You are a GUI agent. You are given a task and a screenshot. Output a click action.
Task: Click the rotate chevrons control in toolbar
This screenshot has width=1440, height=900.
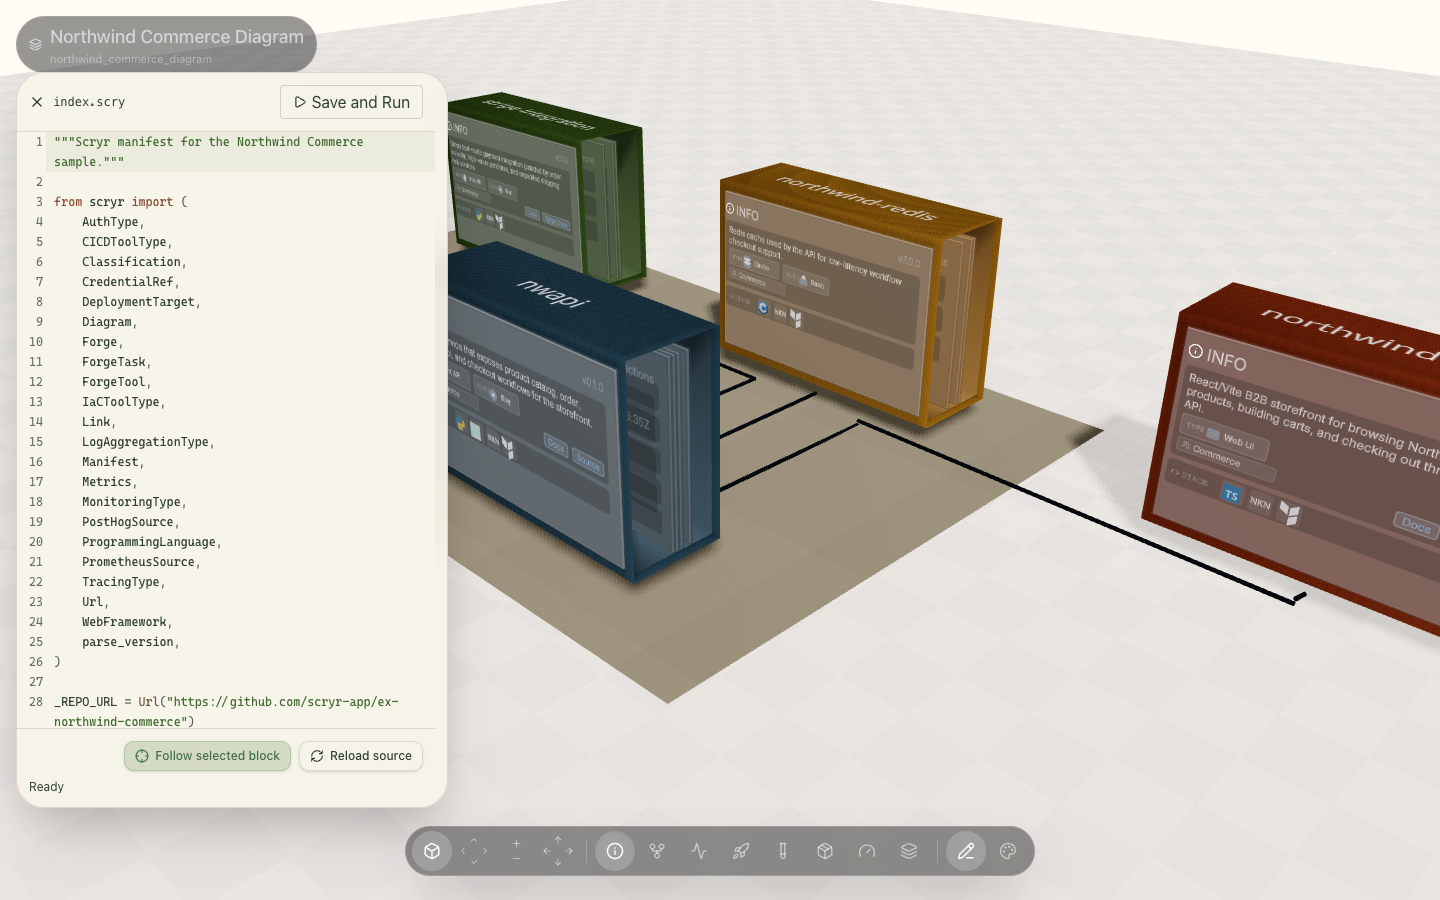click(x=474, y=851)
